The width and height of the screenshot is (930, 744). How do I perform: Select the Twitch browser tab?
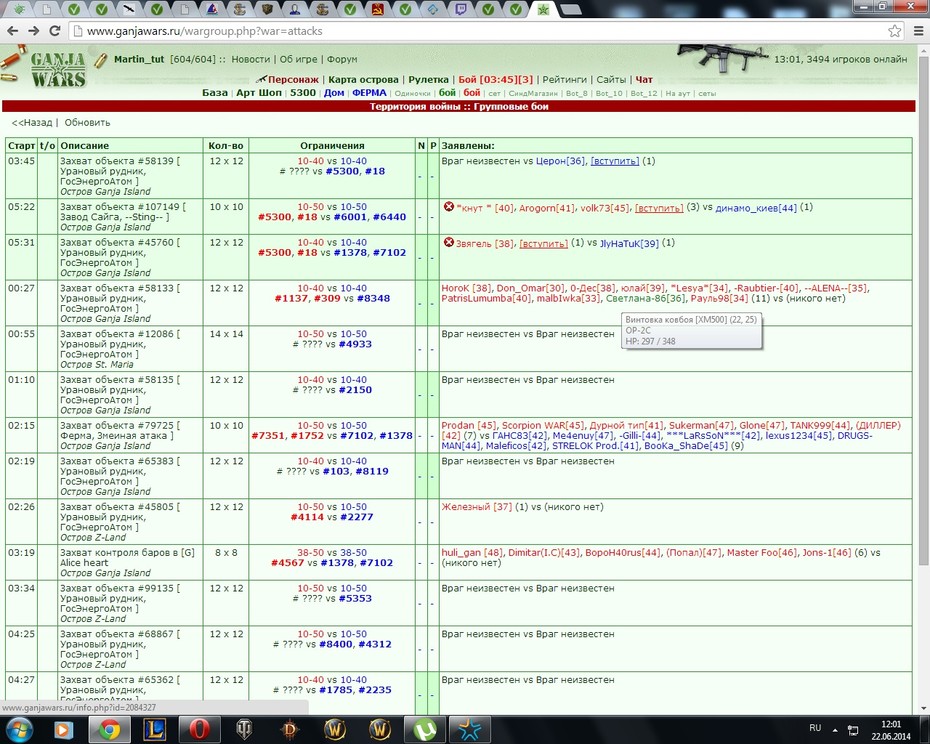pyautogui.click(x=460, y=9)
